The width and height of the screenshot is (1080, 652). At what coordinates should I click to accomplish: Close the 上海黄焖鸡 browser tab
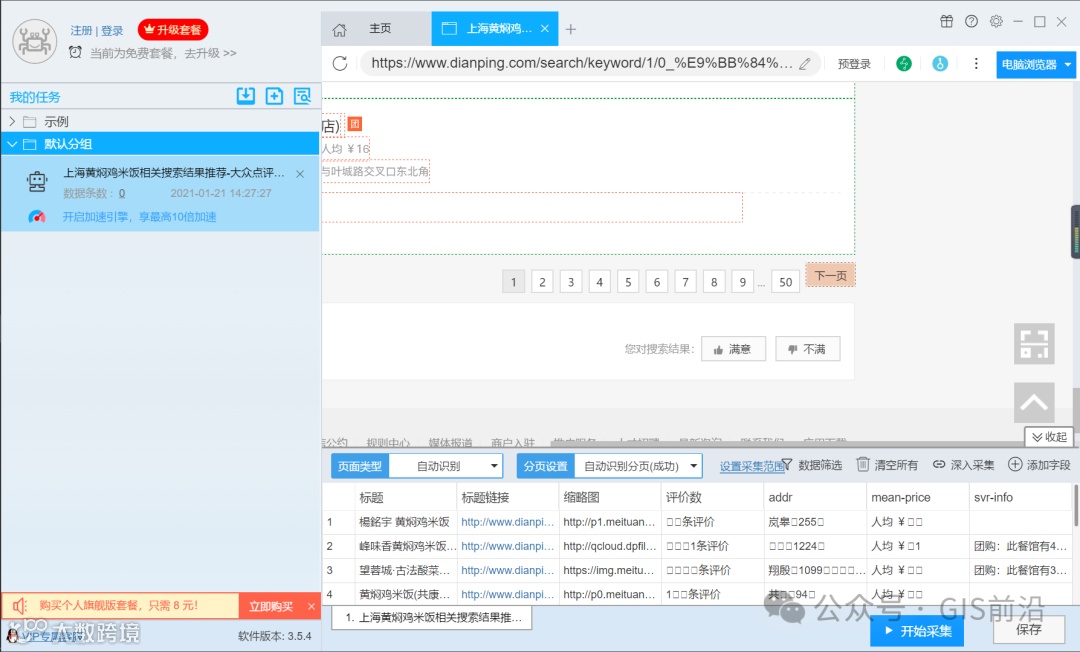click(x=545, y=28)
